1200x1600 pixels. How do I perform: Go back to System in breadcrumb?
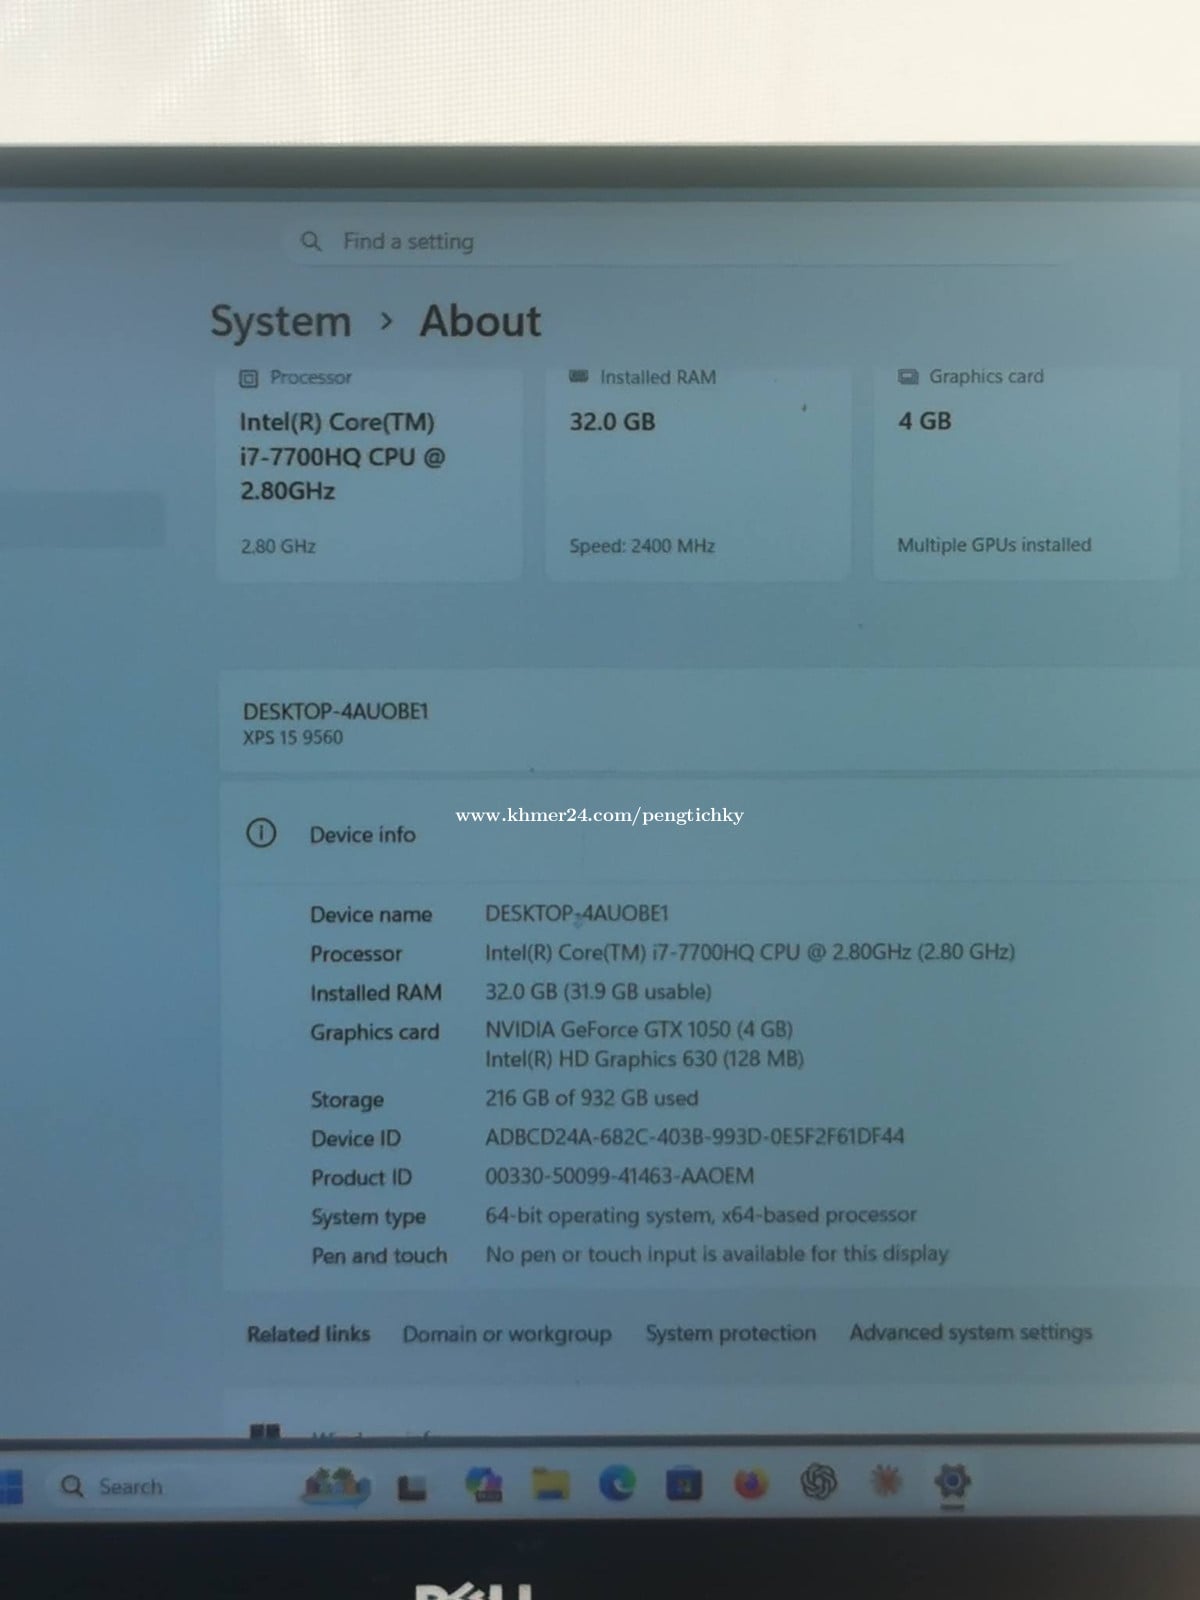[x=281, y=322]
